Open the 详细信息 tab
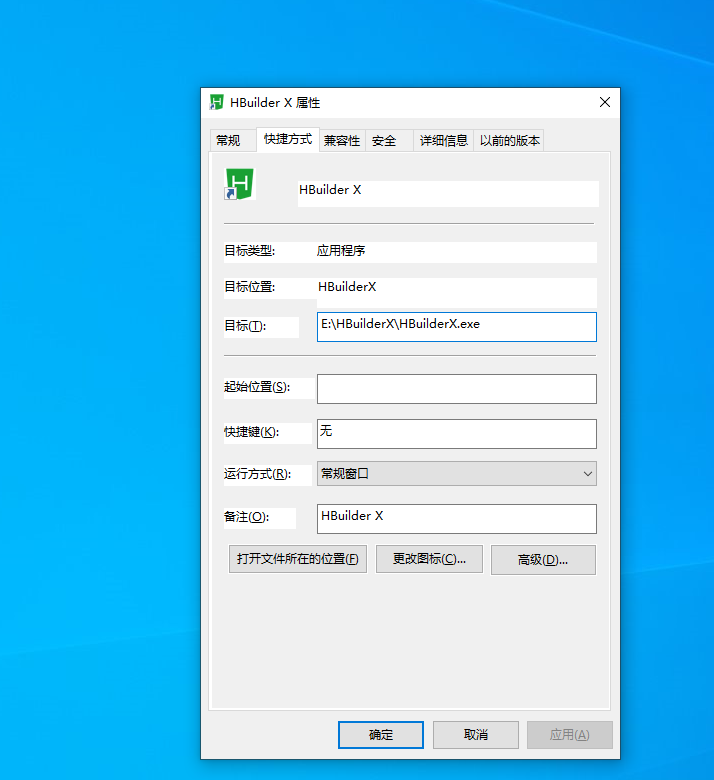This screenshot has height=780, width=714. coord(443,141)
